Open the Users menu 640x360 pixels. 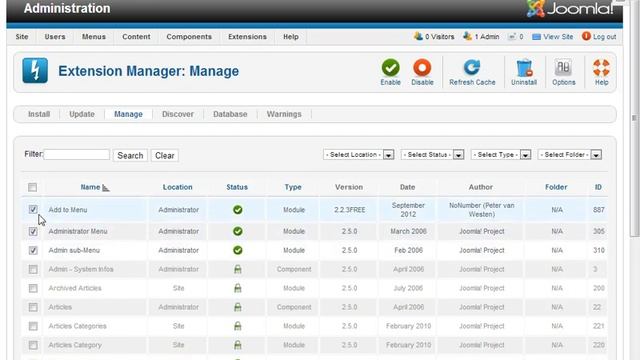[55, 37]
